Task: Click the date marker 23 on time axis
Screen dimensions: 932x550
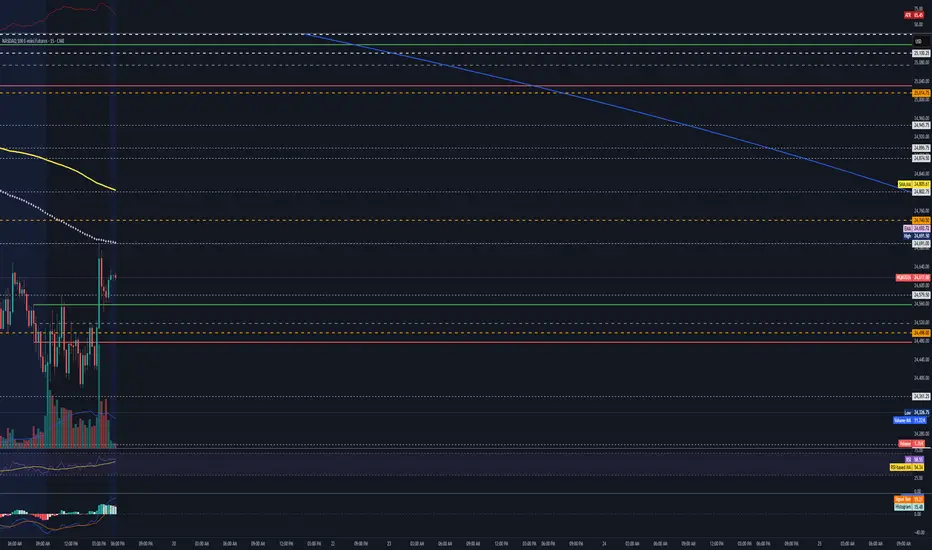Action: [x=389, y=543]
